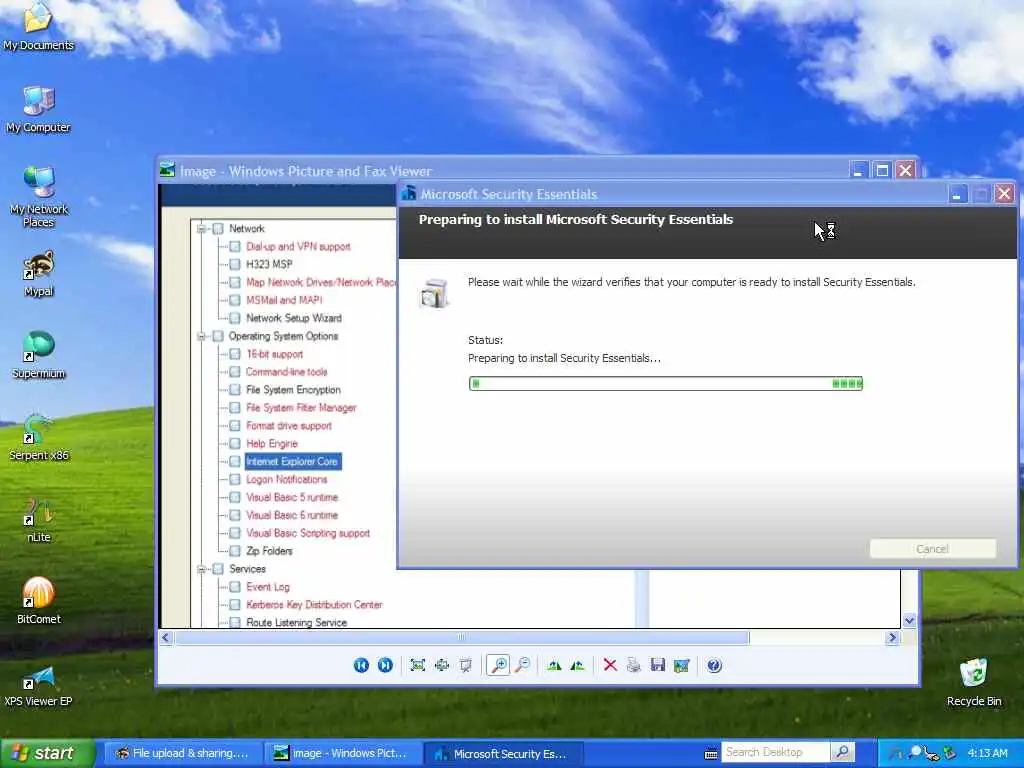Click the scroll down arrow in viewer
Image resolution: width=1024 pixels, height=768 pixels.
909,620
